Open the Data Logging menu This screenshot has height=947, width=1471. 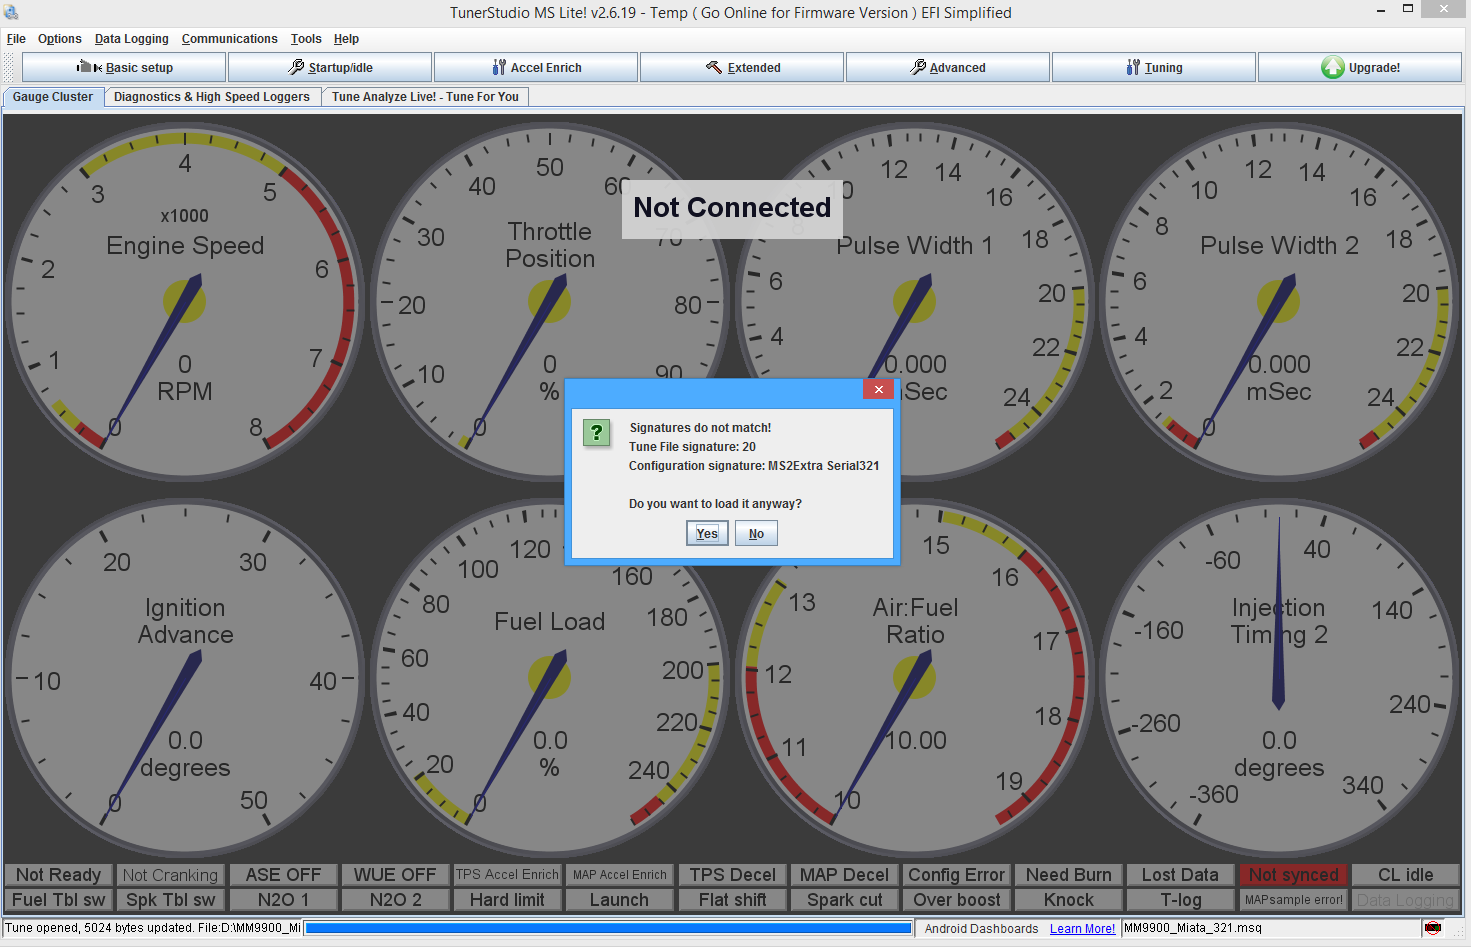coord(131,39)
